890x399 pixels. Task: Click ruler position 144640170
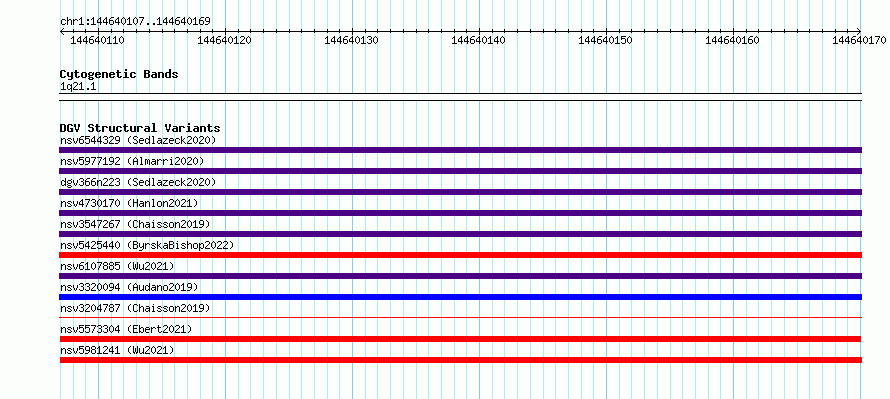[x=860, y=40]
